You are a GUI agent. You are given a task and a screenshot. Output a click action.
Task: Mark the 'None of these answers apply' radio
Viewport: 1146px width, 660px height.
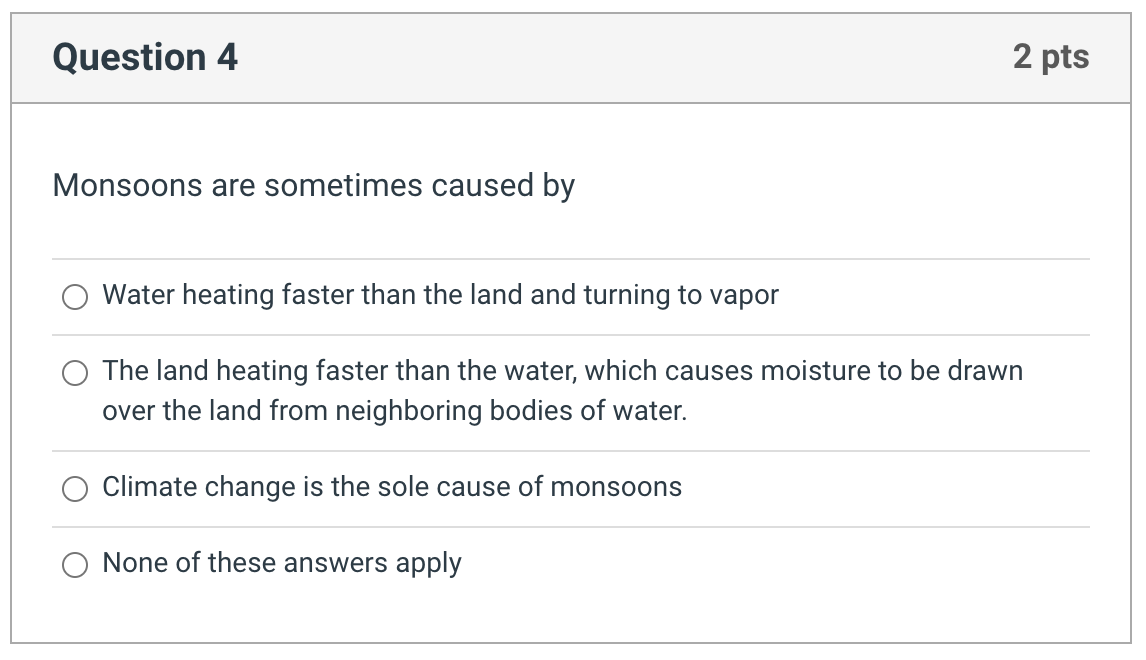point(75,565)
